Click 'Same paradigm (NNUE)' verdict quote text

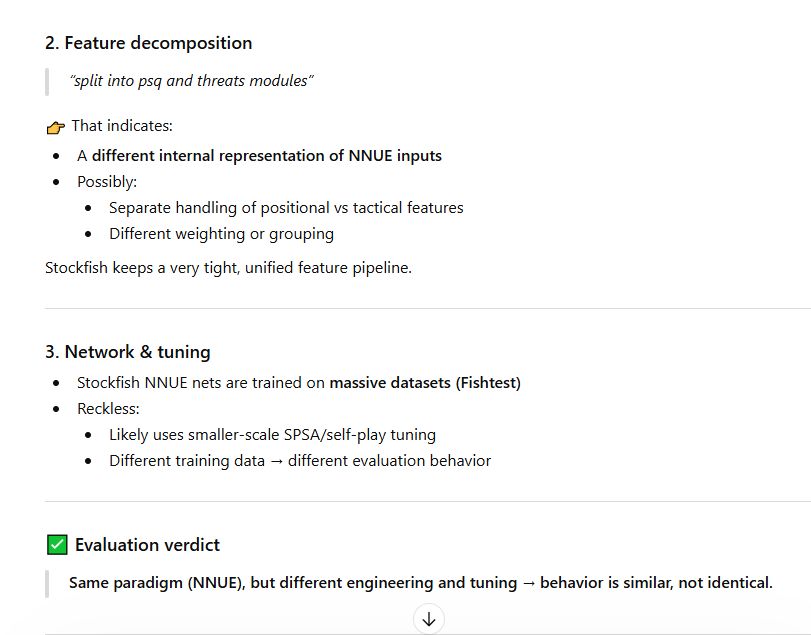click(156, 583)
